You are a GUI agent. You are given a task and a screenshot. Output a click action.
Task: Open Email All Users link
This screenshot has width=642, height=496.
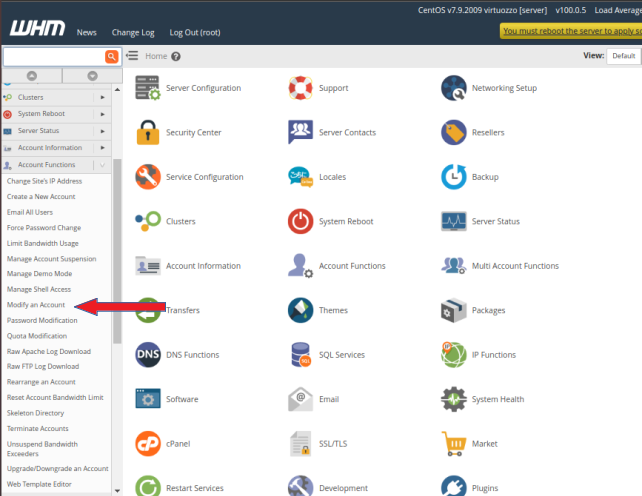tap(30, 212)
